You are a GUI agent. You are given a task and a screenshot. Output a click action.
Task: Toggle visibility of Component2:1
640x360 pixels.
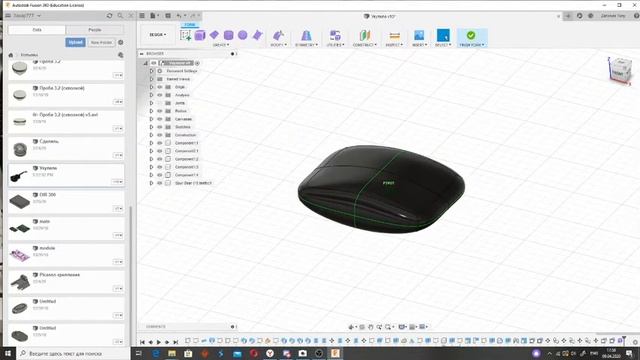pyautogui.click(x=160, y=151)
